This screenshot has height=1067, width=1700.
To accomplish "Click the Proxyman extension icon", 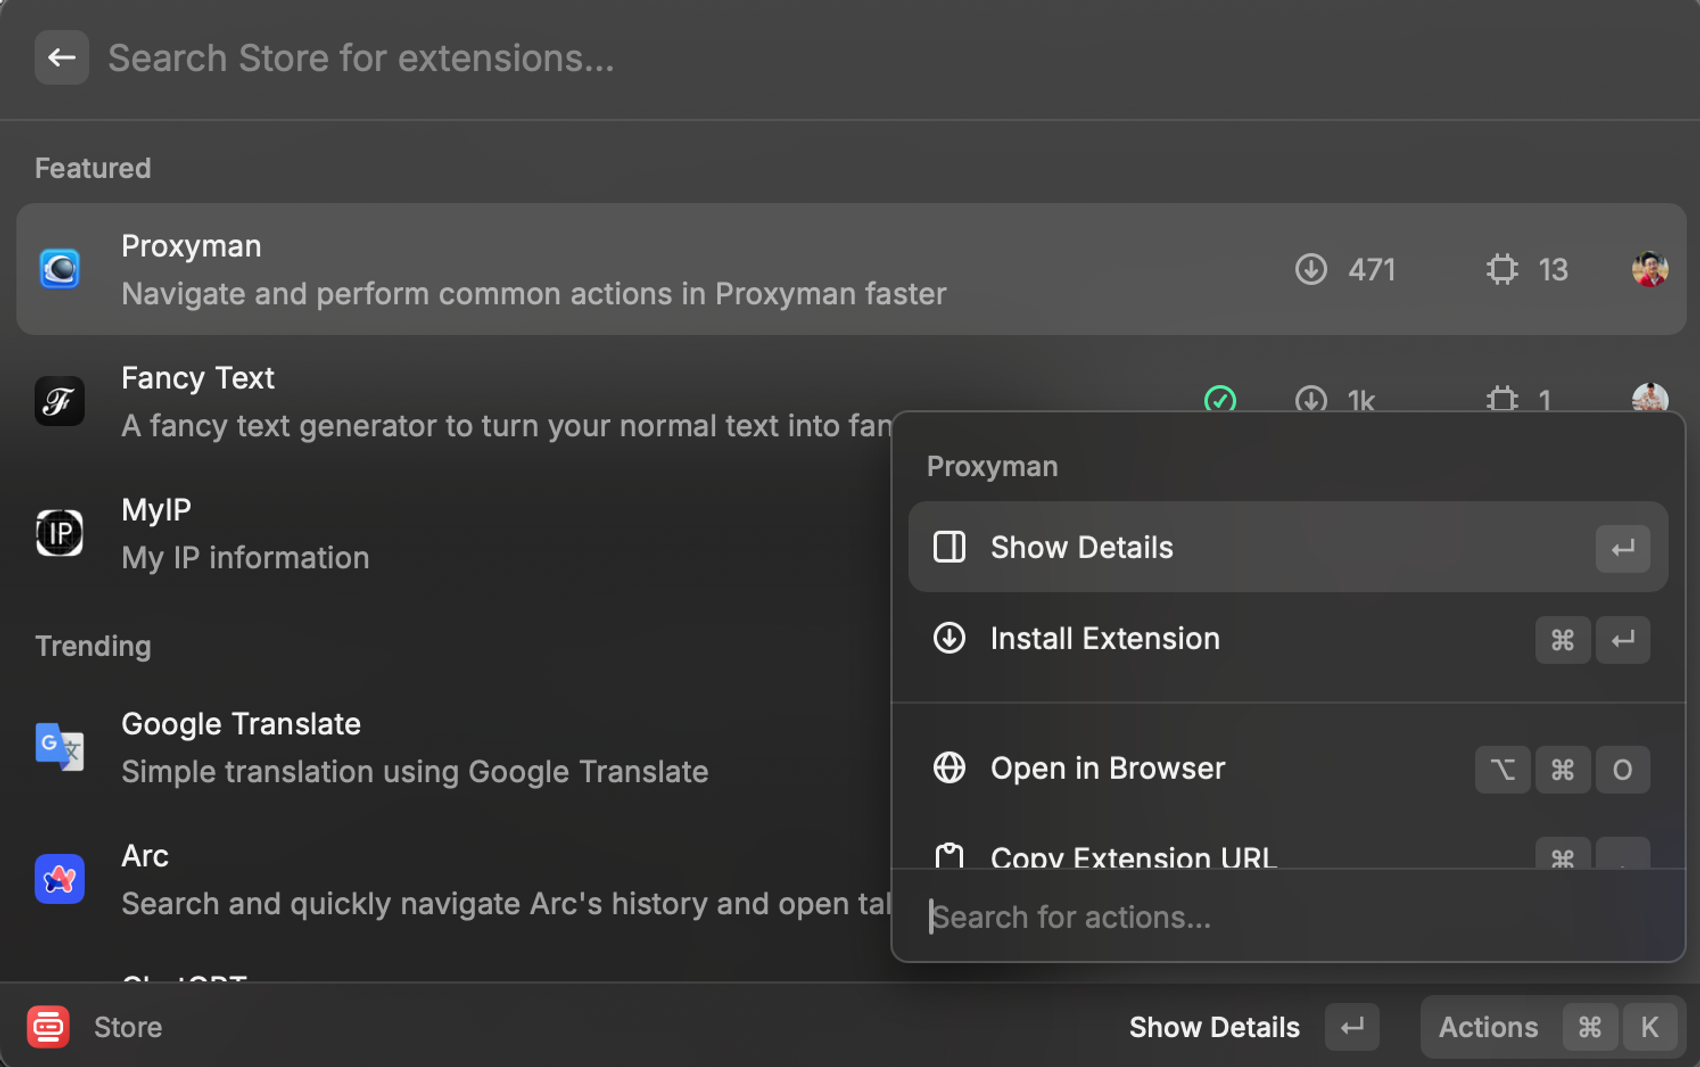I will tap(60, 269).
